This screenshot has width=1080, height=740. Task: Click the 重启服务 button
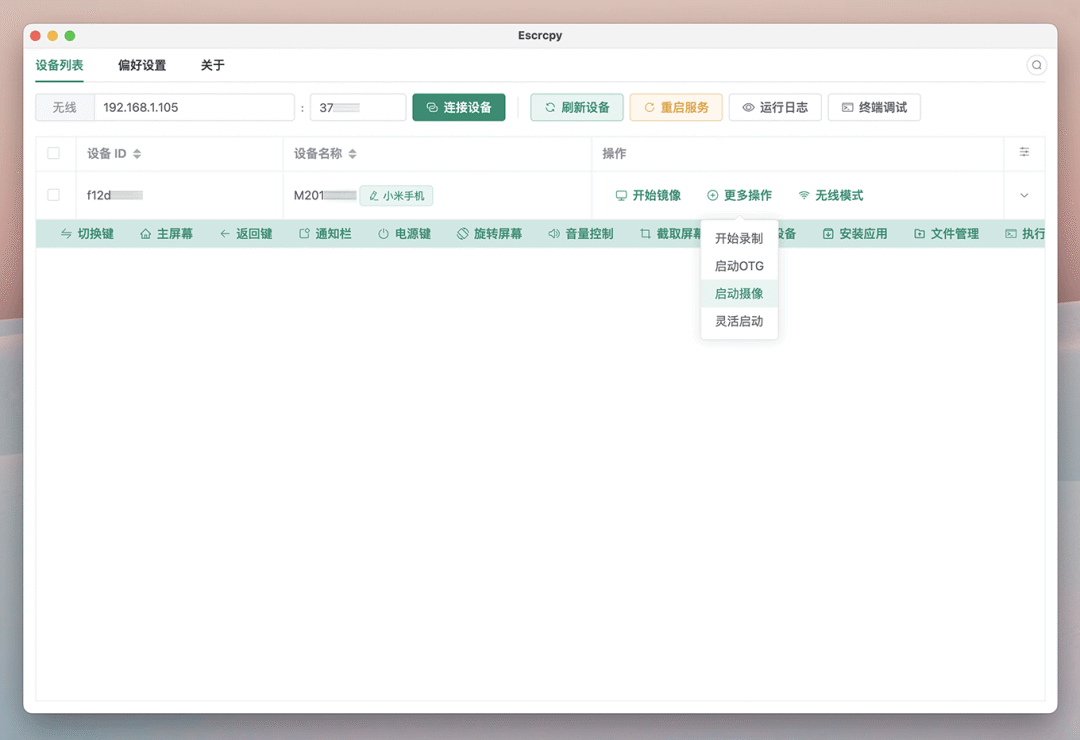676,107
